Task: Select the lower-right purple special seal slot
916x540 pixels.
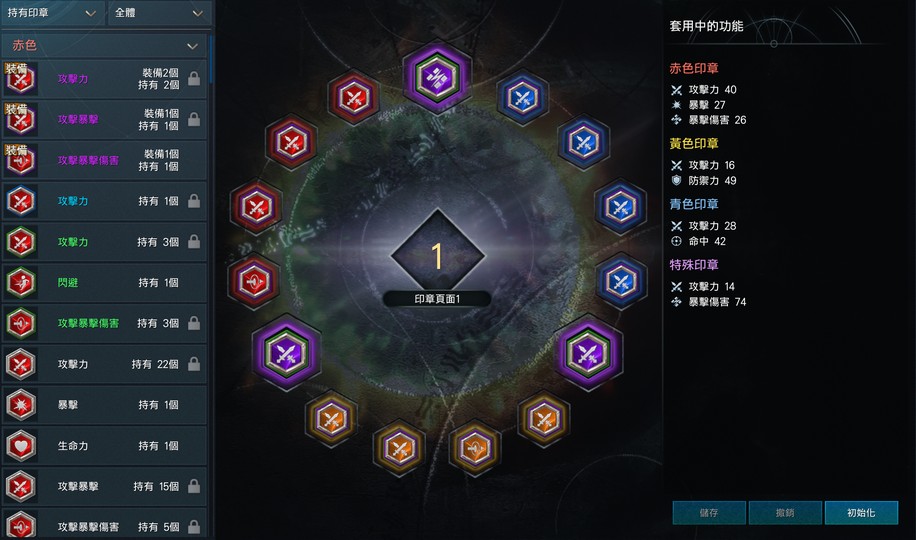Action: (x=588, y=352)
